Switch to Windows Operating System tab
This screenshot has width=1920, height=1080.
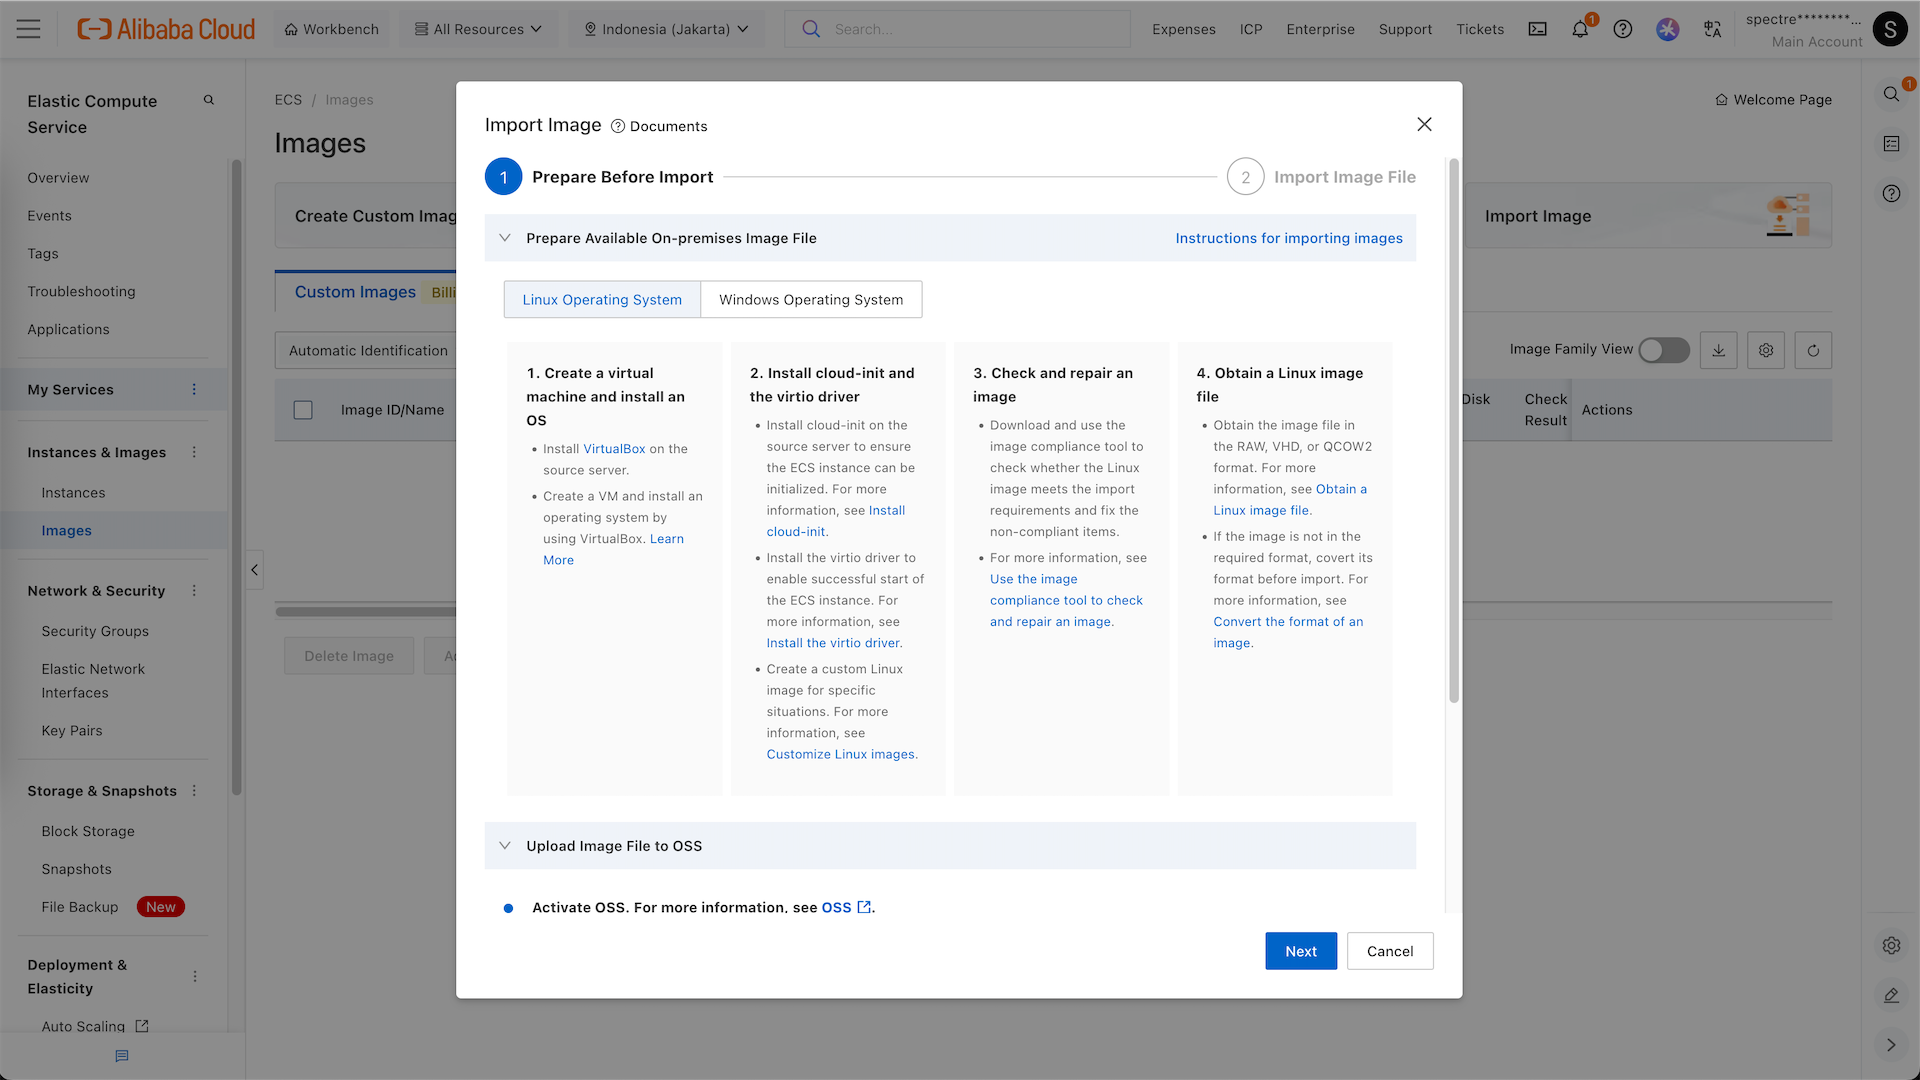point(811,299)
